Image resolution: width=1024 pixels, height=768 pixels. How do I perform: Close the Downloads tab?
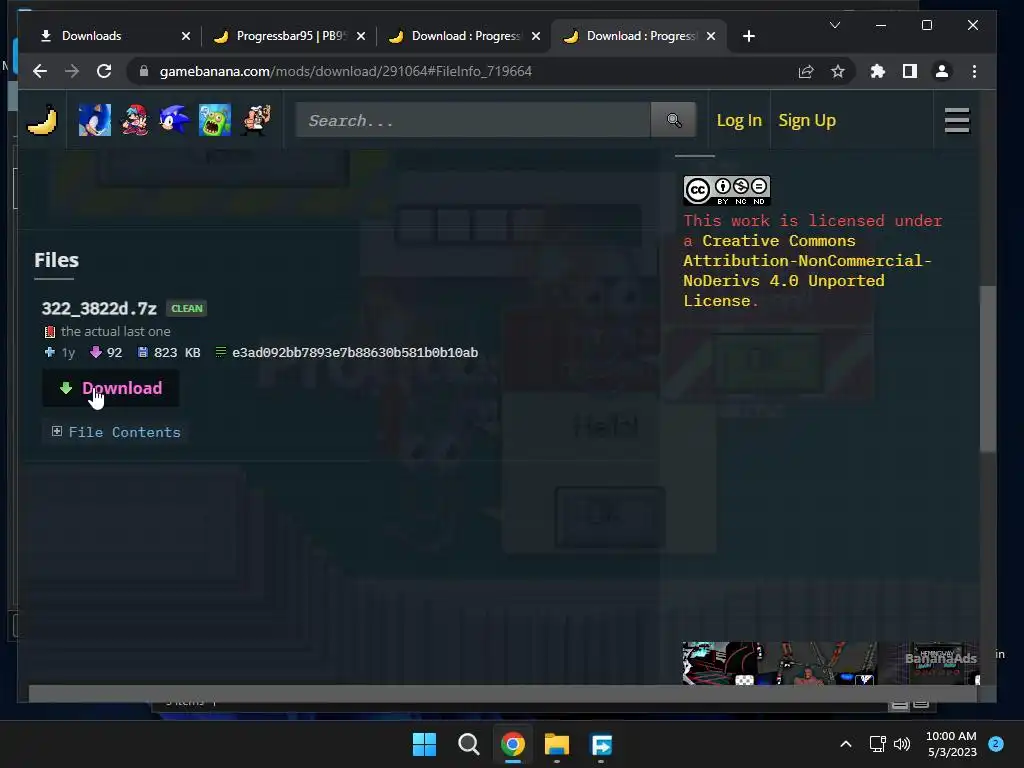click(x=185, y=36)
